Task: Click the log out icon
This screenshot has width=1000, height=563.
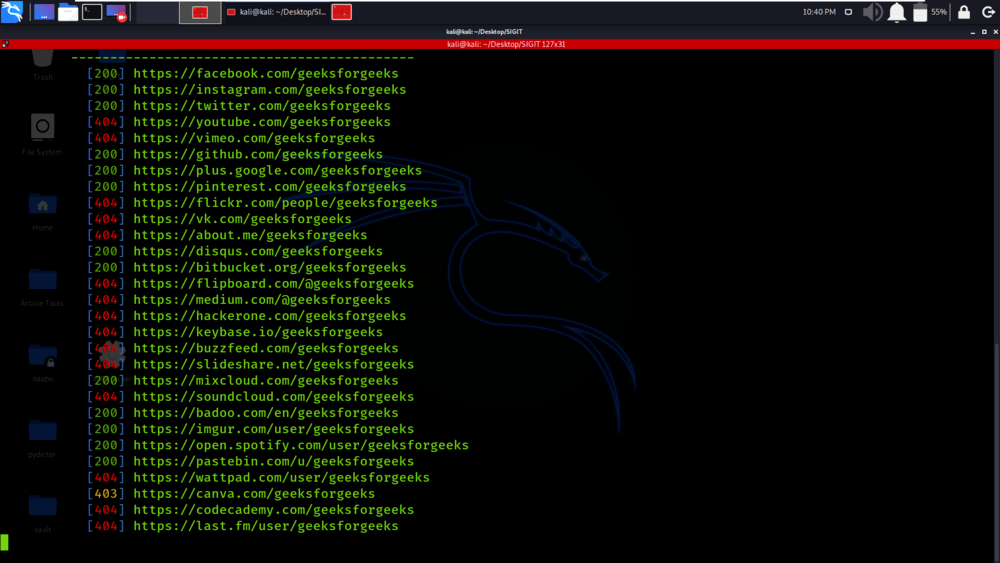Action: pyautogui.click(x=988, y=12)
